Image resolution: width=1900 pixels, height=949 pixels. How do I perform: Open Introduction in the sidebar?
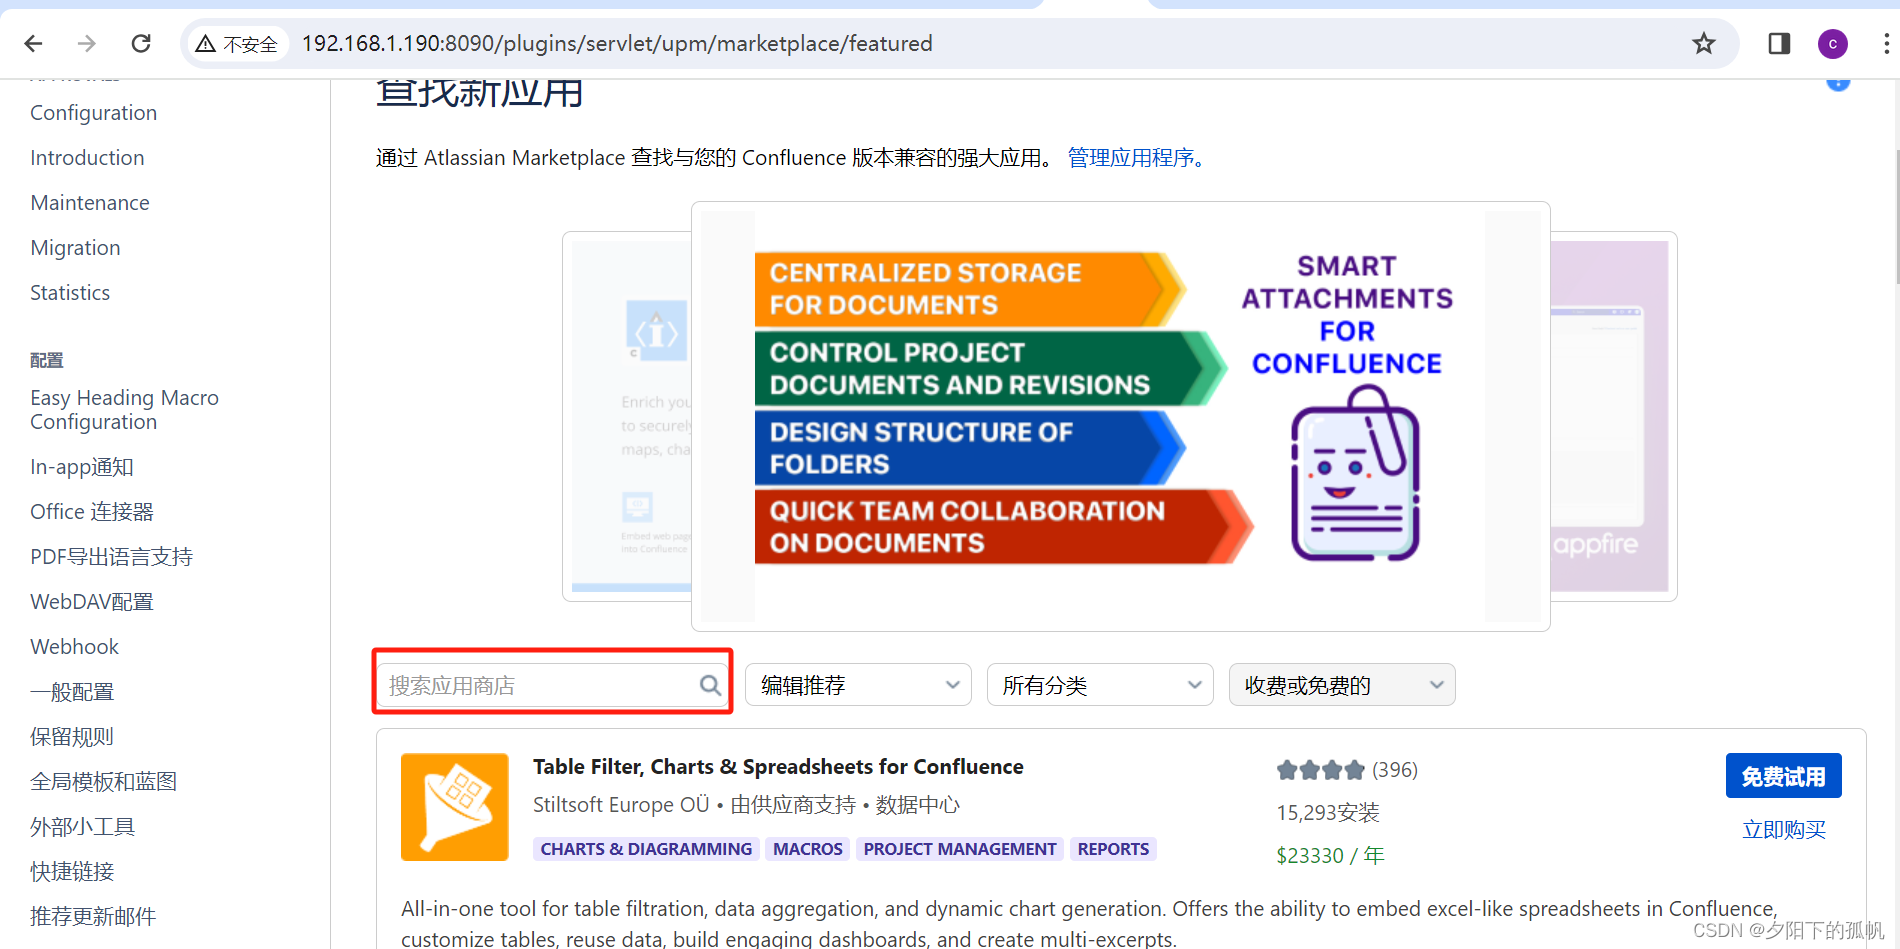87,158
